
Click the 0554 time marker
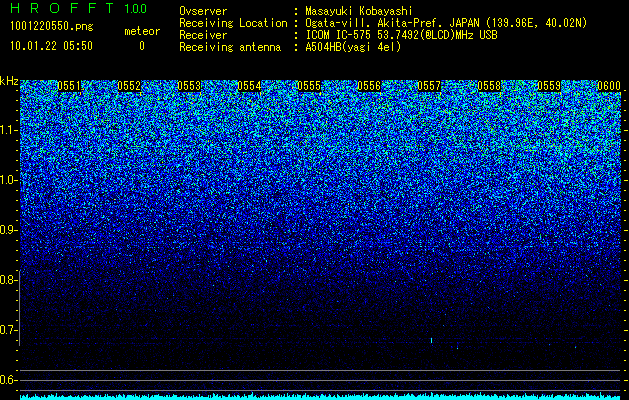[x=249, y=86]
